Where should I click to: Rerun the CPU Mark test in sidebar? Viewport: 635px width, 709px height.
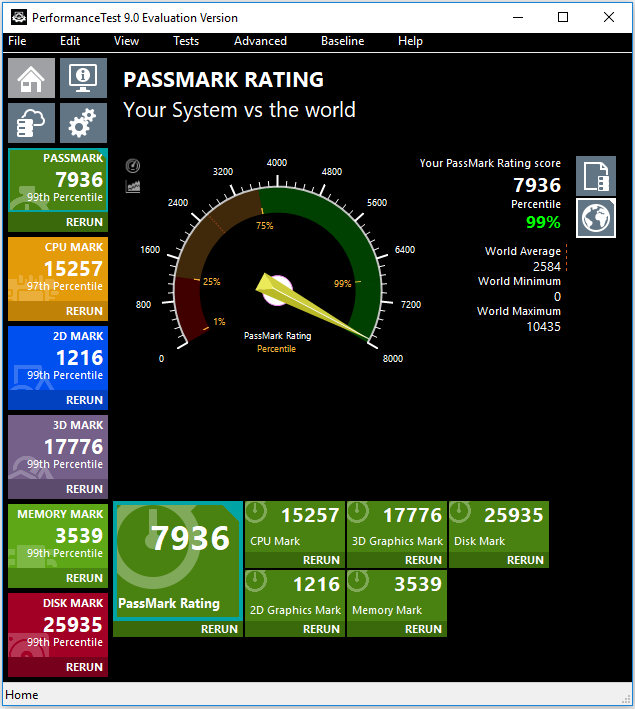tap(58, 311)
